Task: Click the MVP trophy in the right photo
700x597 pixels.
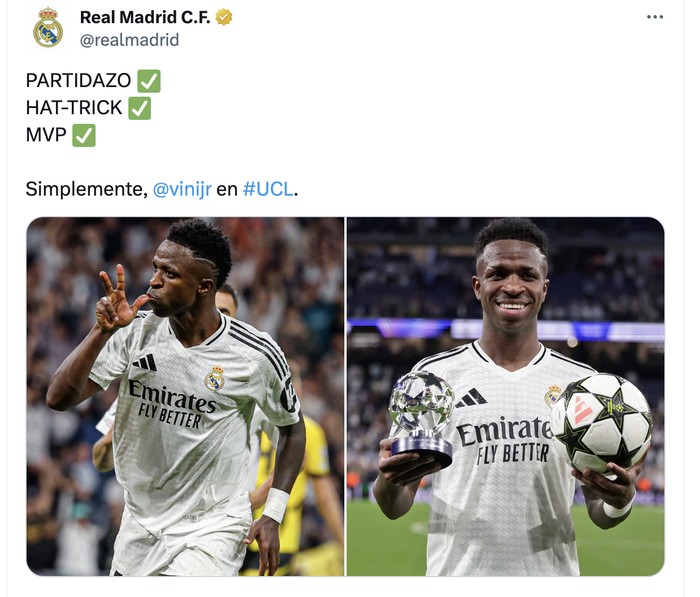Action: pos(421,418)
